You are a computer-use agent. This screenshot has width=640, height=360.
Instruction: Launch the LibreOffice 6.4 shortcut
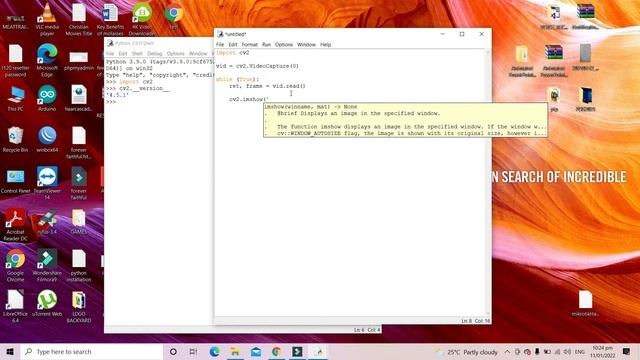[16, 307]
